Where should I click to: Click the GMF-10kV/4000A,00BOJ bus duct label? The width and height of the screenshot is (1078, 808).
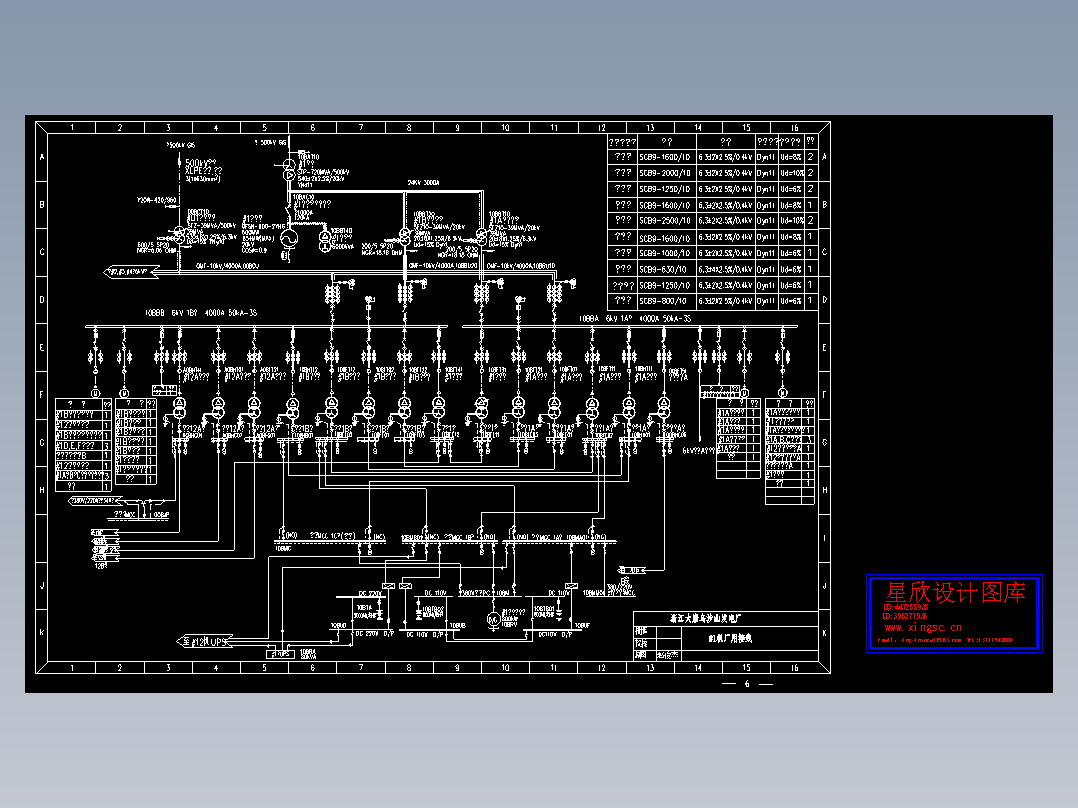pos(227,266)
